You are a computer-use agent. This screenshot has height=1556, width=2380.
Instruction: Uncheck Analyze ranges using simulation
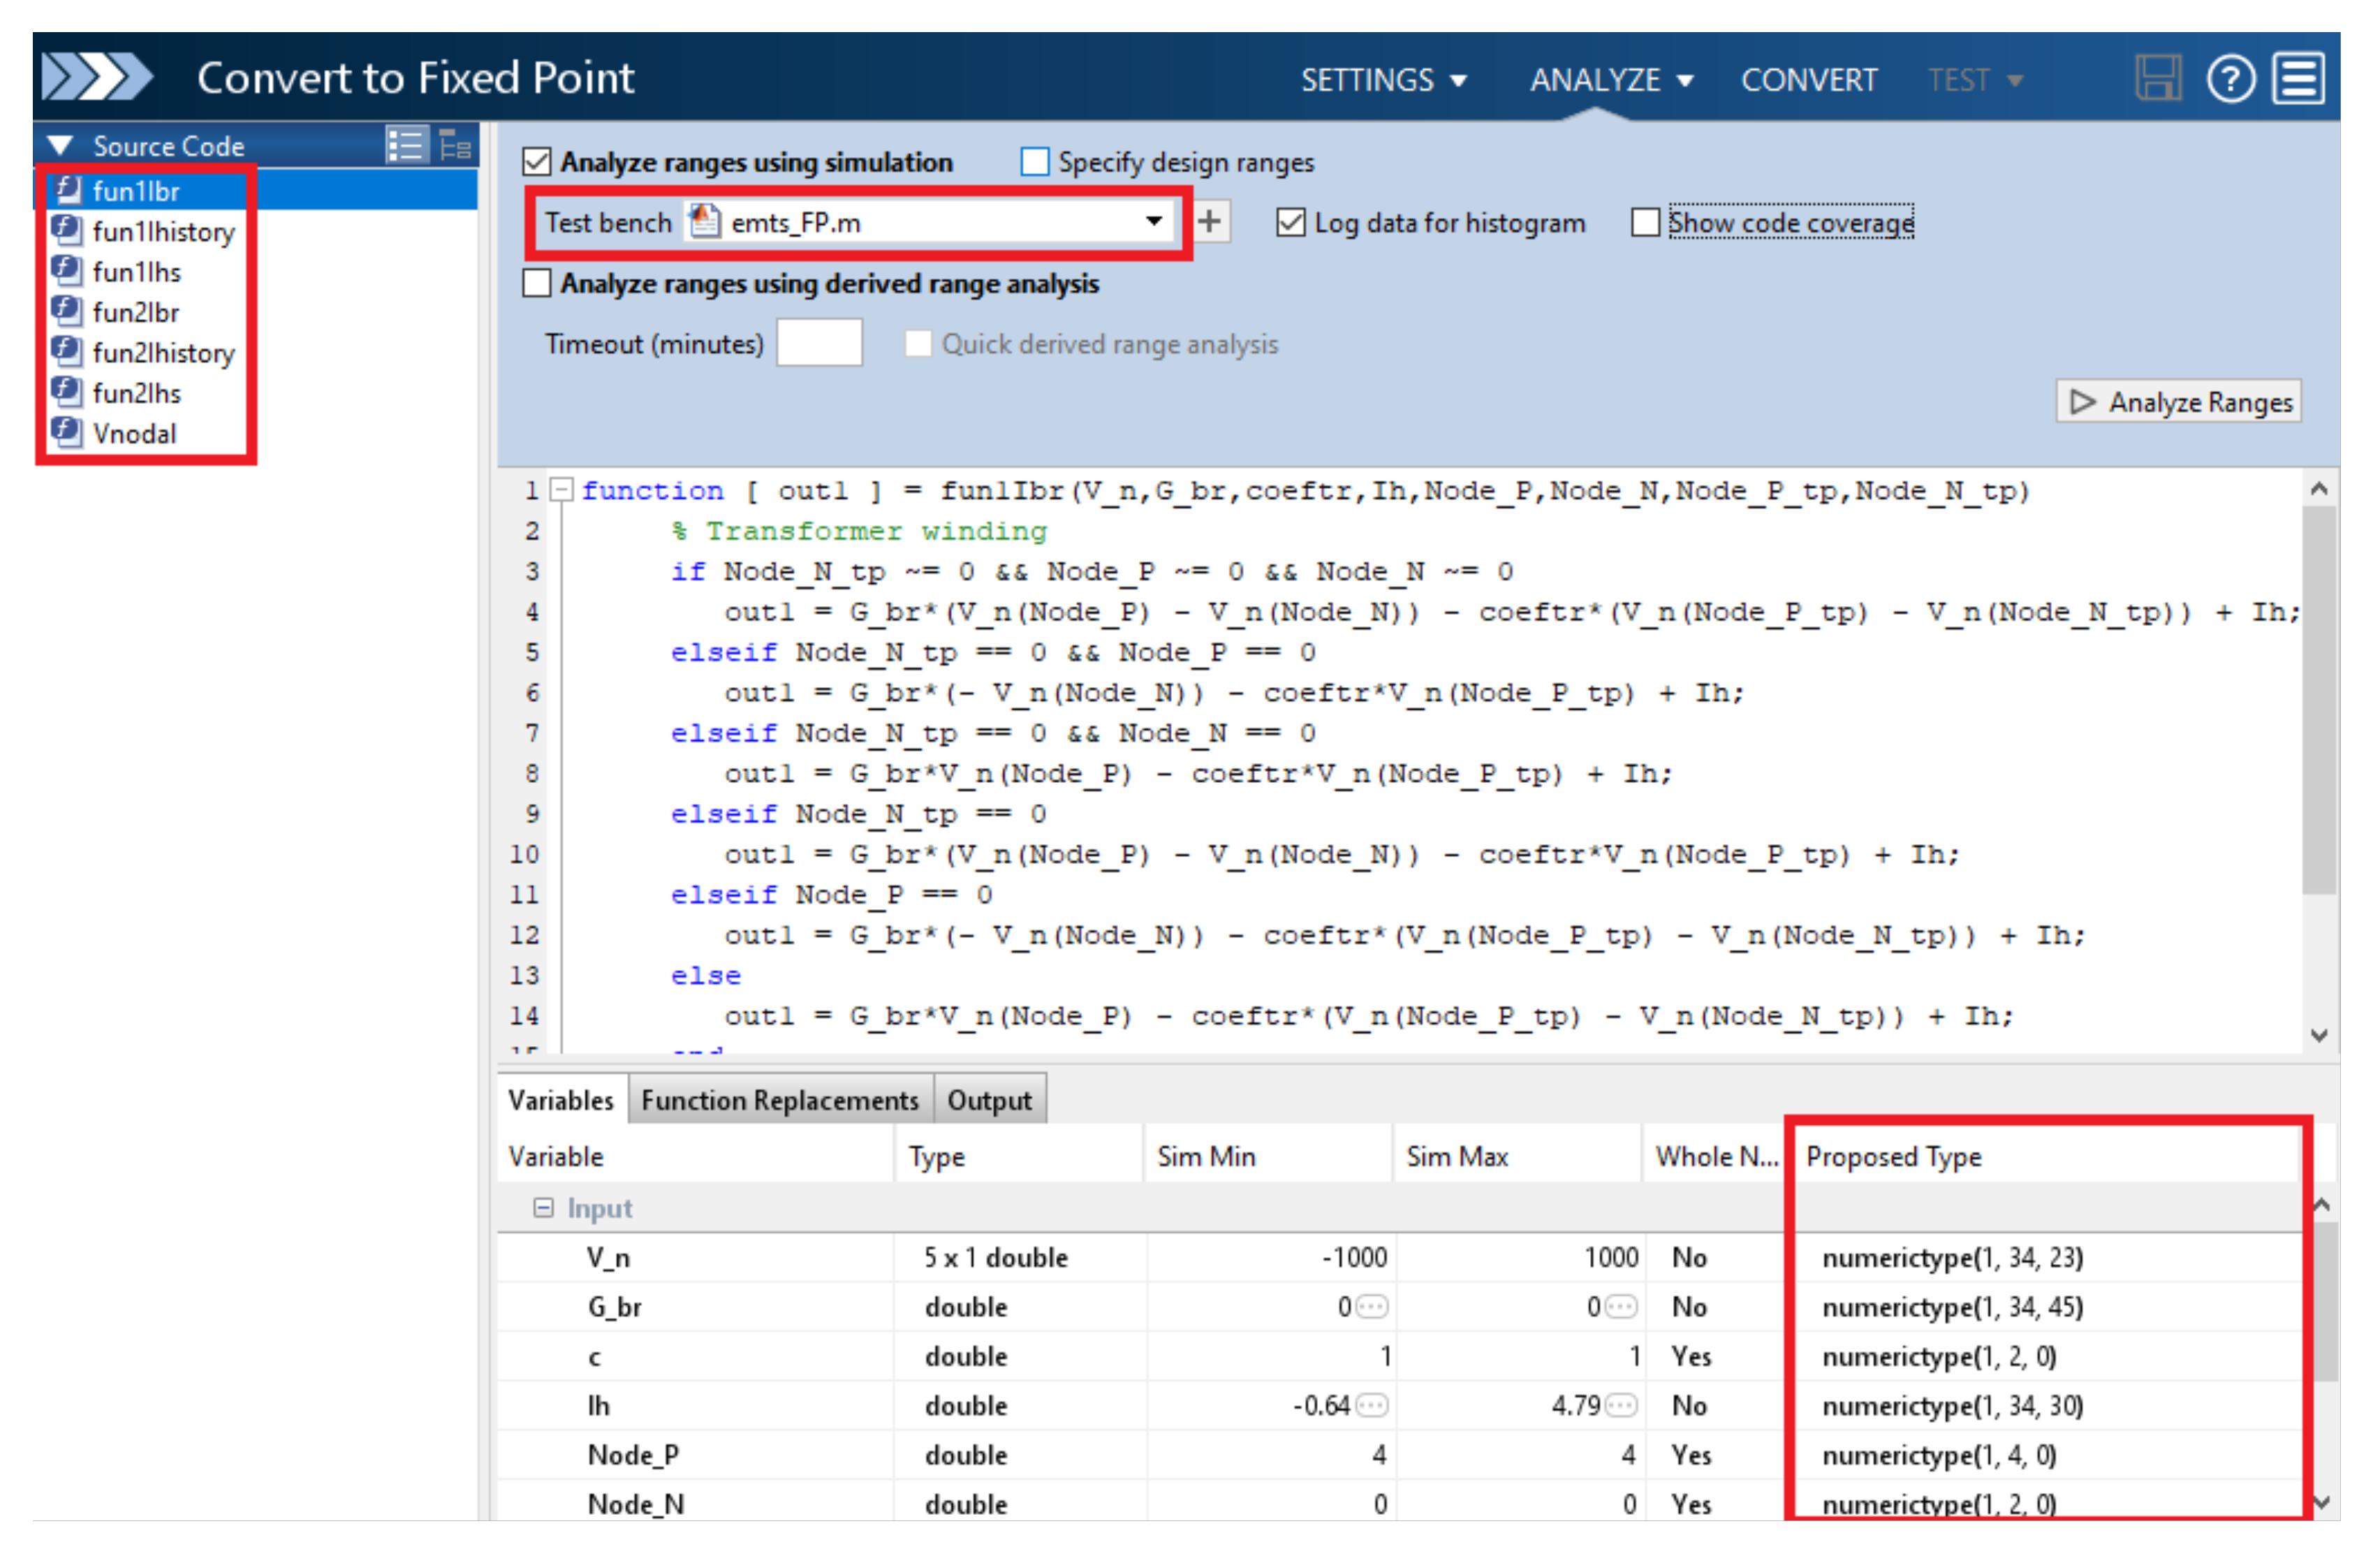(539, 162)
